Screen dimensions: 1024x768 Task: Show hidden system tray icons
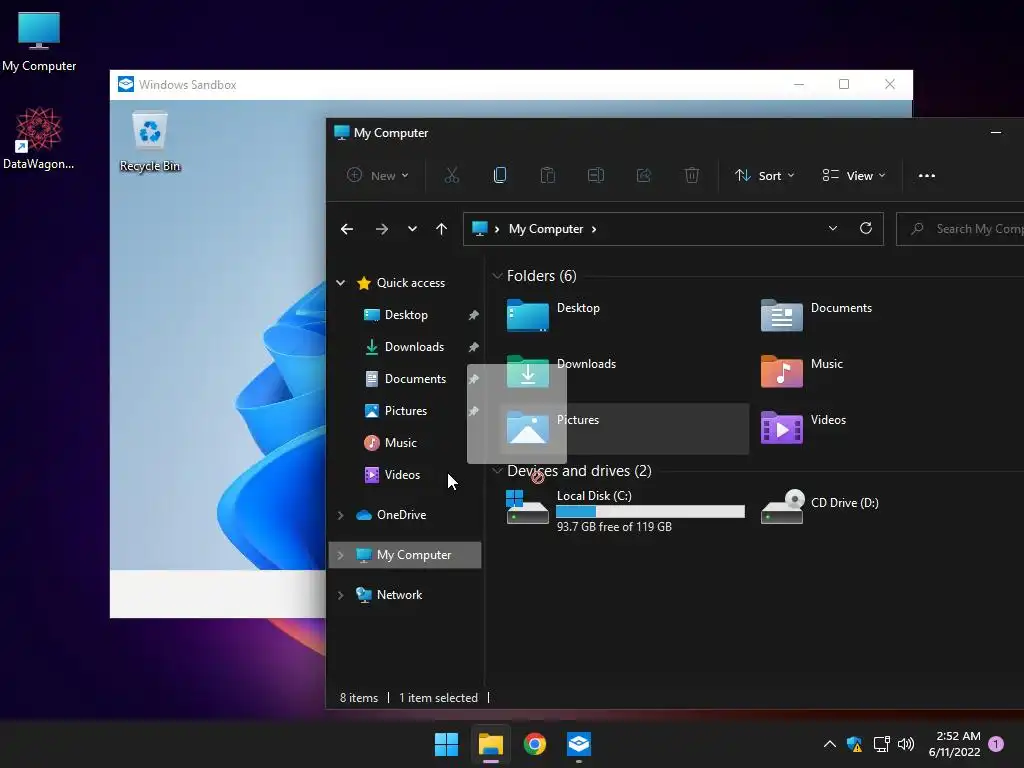pos(829,744)
